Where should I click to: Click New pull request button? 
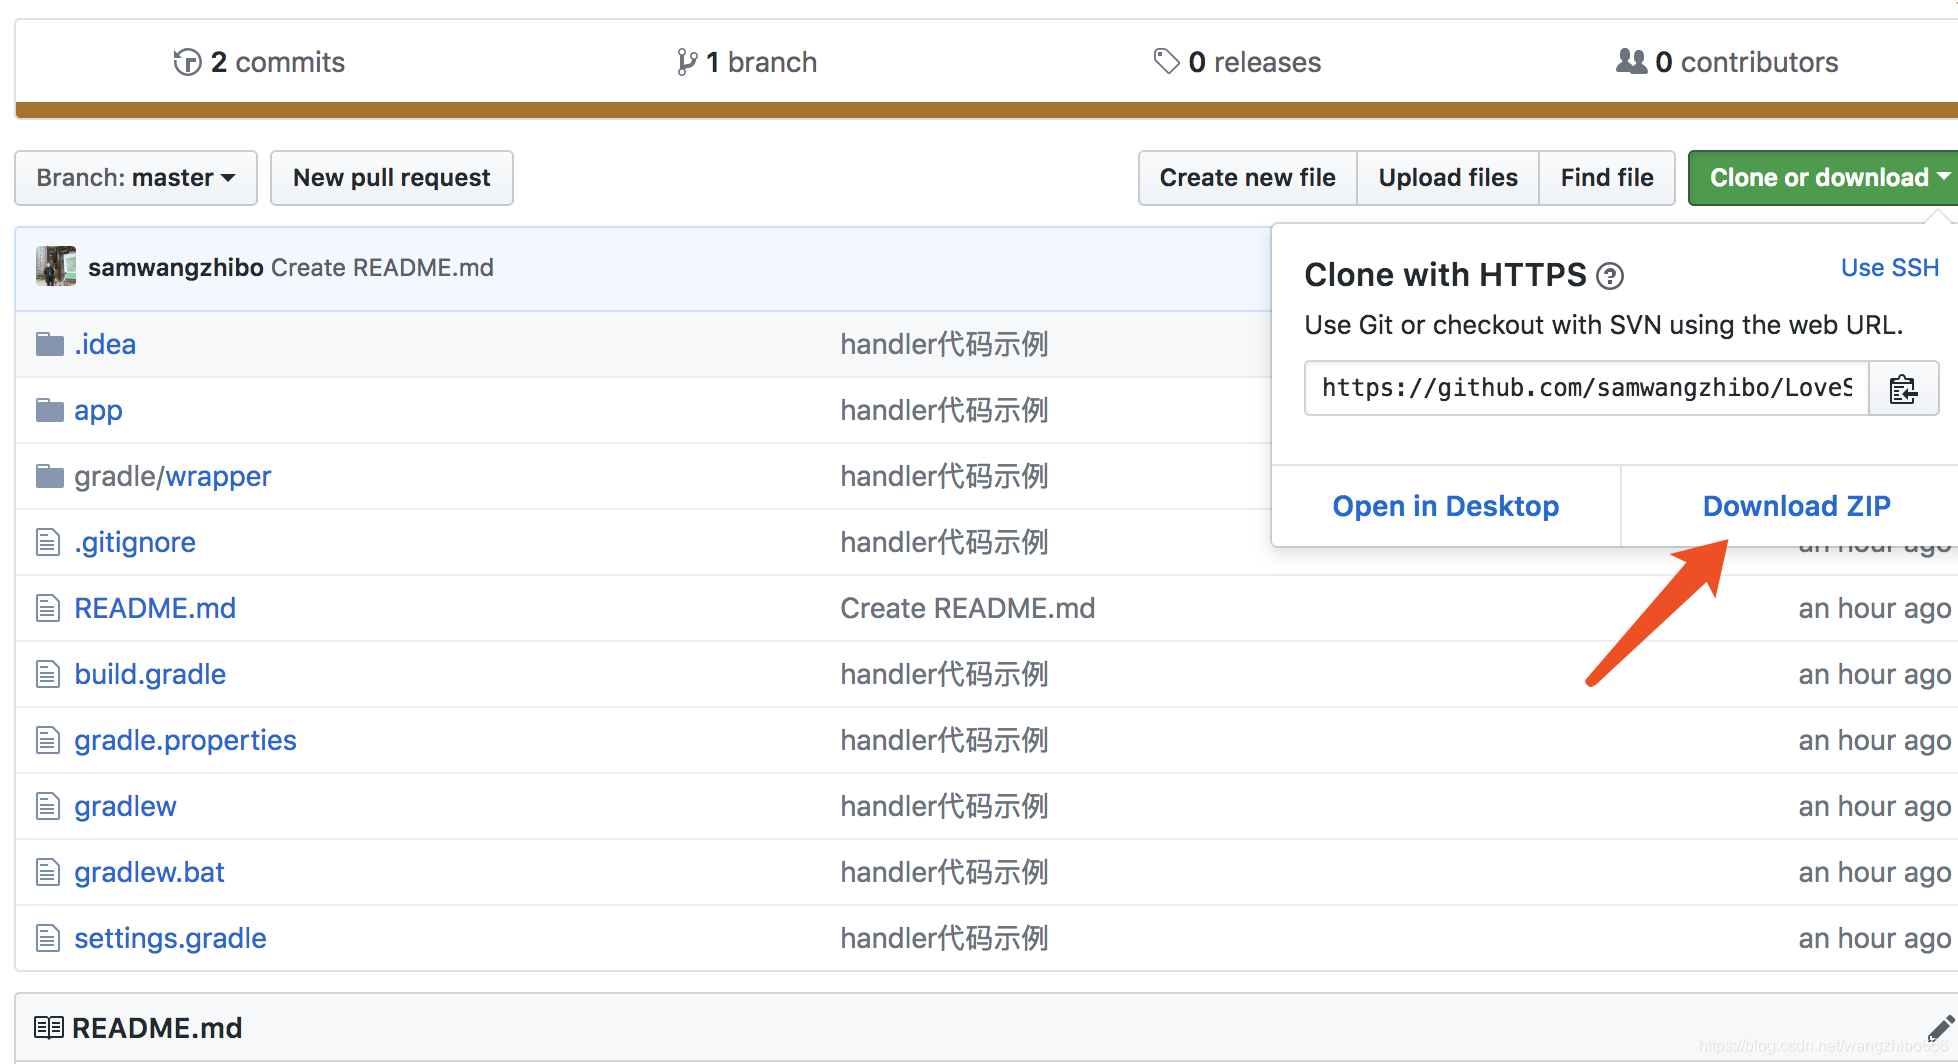coord(392,178)
